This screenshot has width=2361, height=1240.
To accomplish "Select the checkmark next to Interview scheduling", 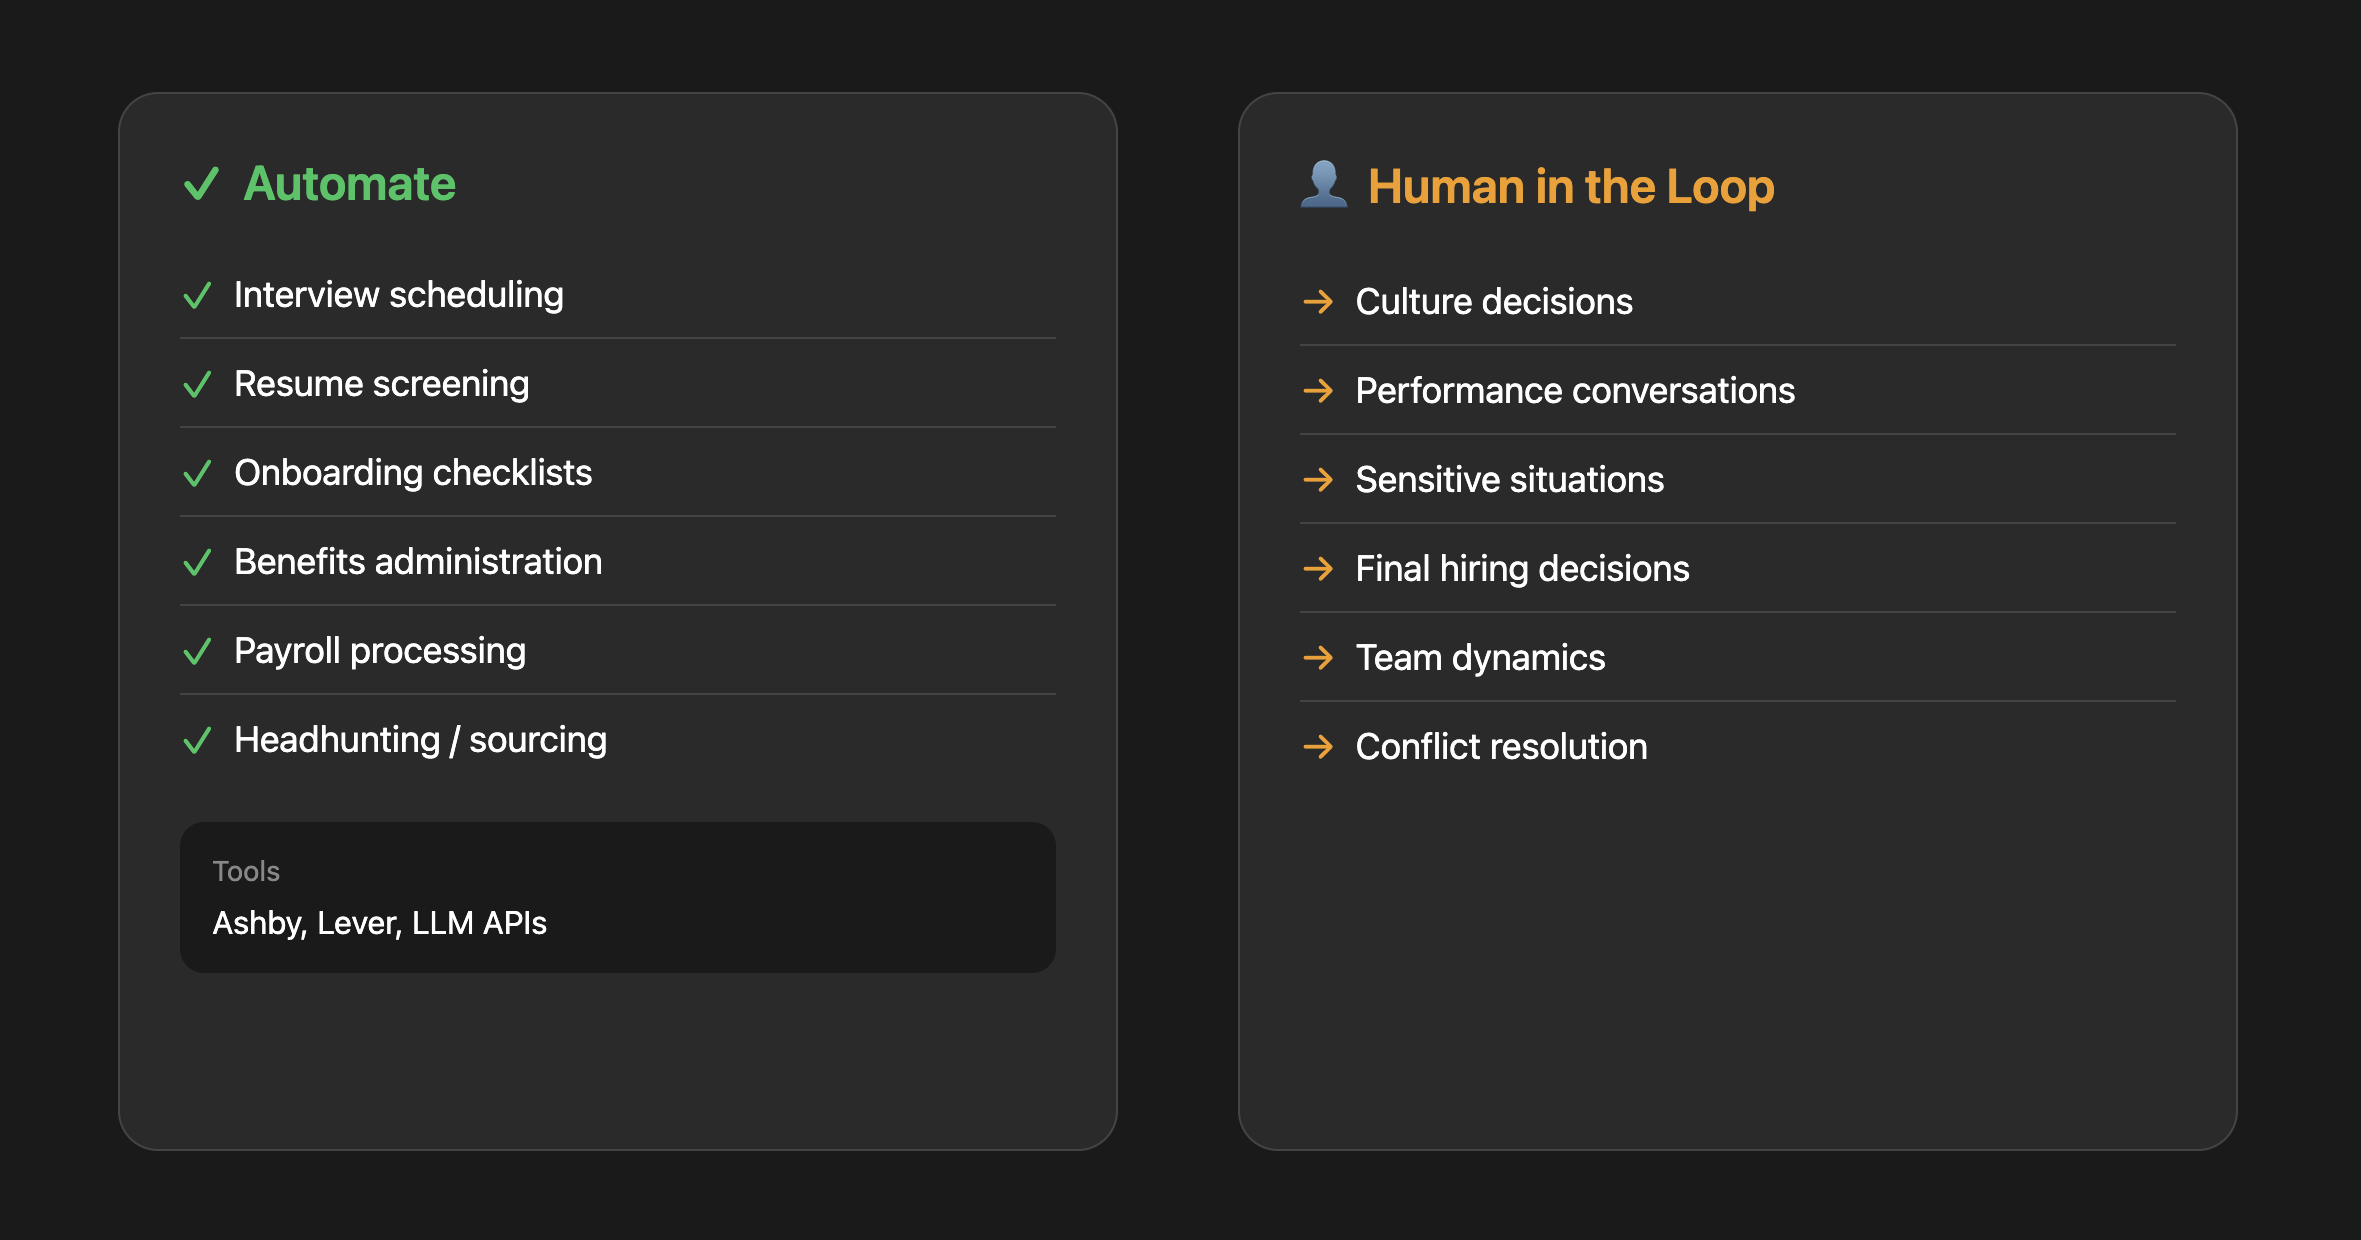I will [197, 295].
